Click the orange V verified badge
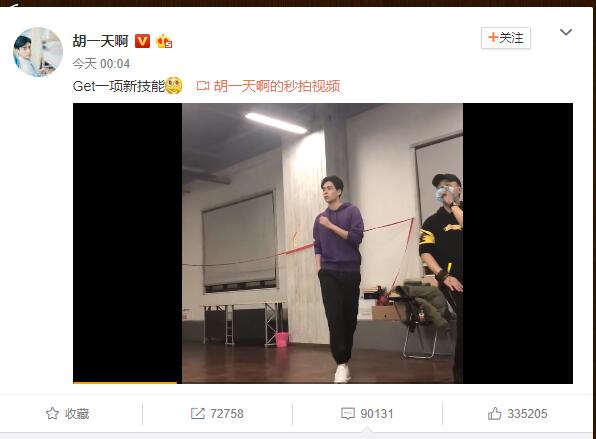Image resolution: width=596 pixels, height=439 pixels. tap(143, 41)
